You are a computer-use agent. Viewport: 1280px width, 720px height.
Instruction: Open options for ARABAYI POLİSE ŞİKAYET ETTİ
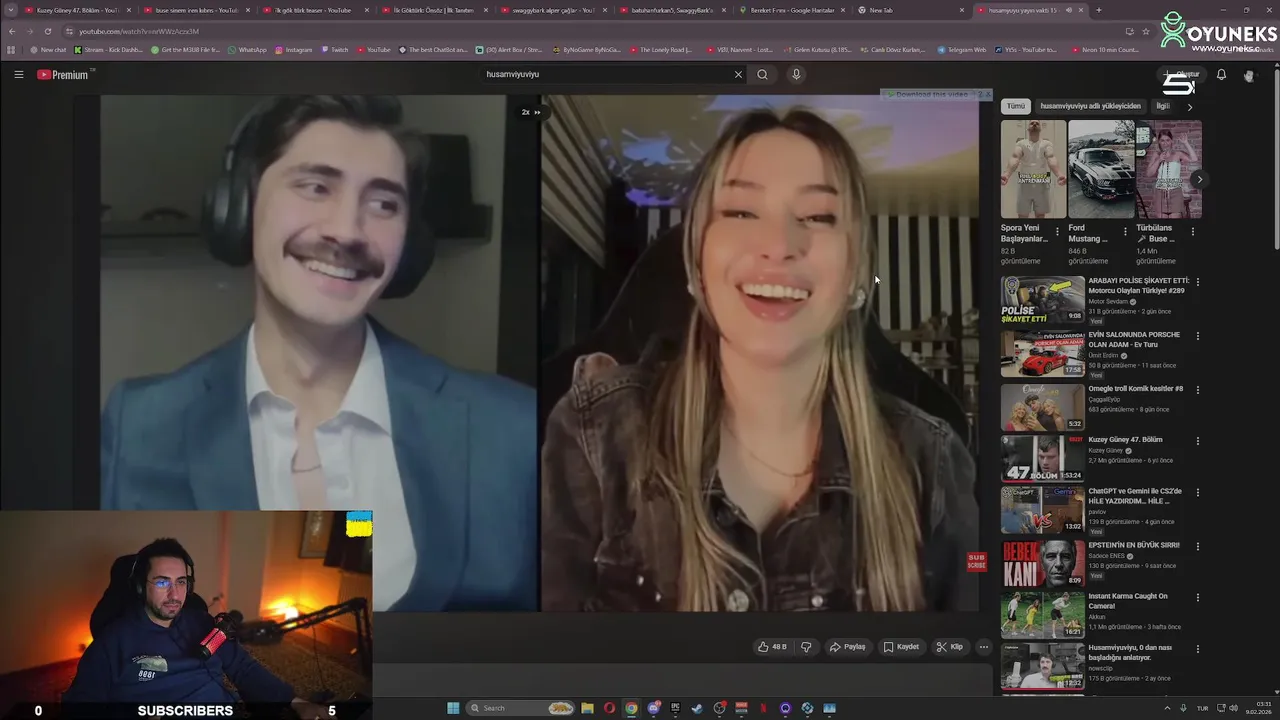pos(1197,282)
